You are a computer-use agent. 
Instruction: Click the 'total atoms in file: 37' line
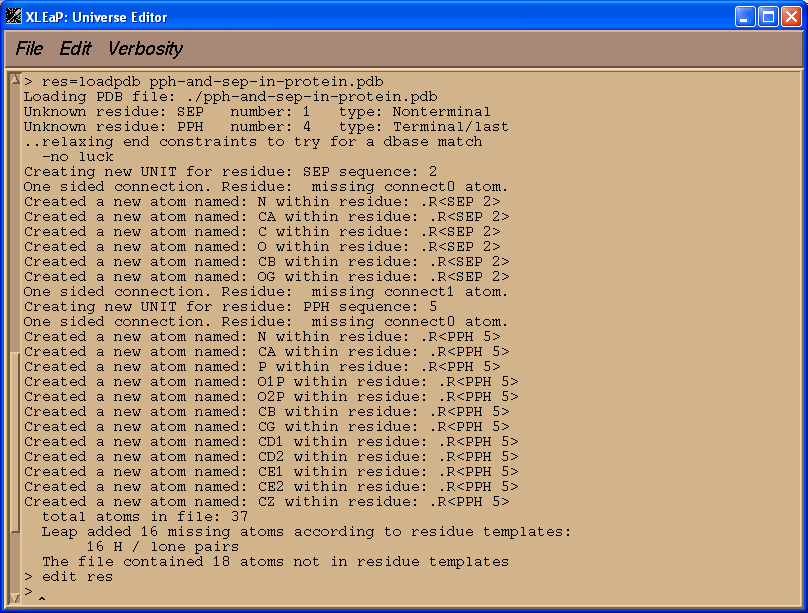pyautogui.click(x=145, y=516)
